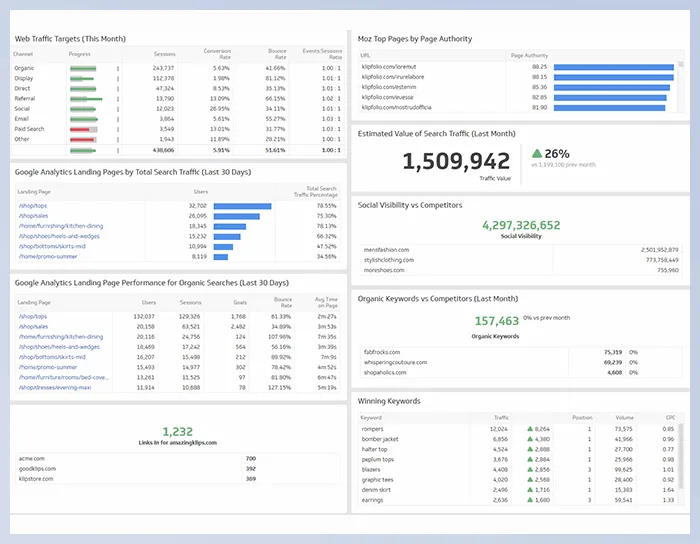Click the green trend arrow in blazers row
Image resolution: width=700 pixels, height=544 pixels.
[x=530, y=470]
